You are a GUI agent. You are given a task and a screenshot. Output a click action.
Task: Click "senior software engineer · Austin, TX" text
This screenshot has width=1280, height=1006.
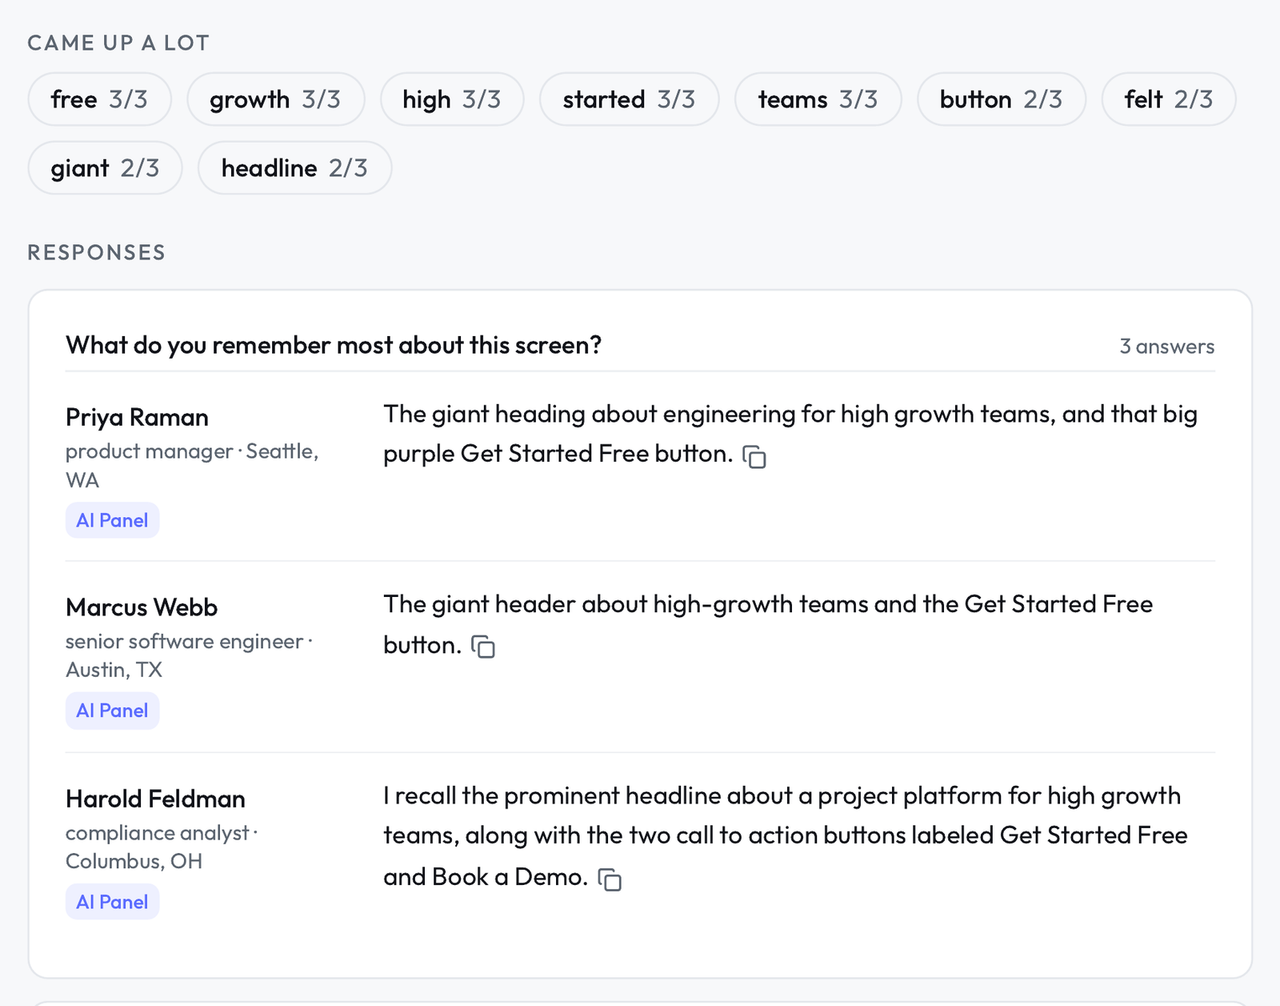point(189,655)
